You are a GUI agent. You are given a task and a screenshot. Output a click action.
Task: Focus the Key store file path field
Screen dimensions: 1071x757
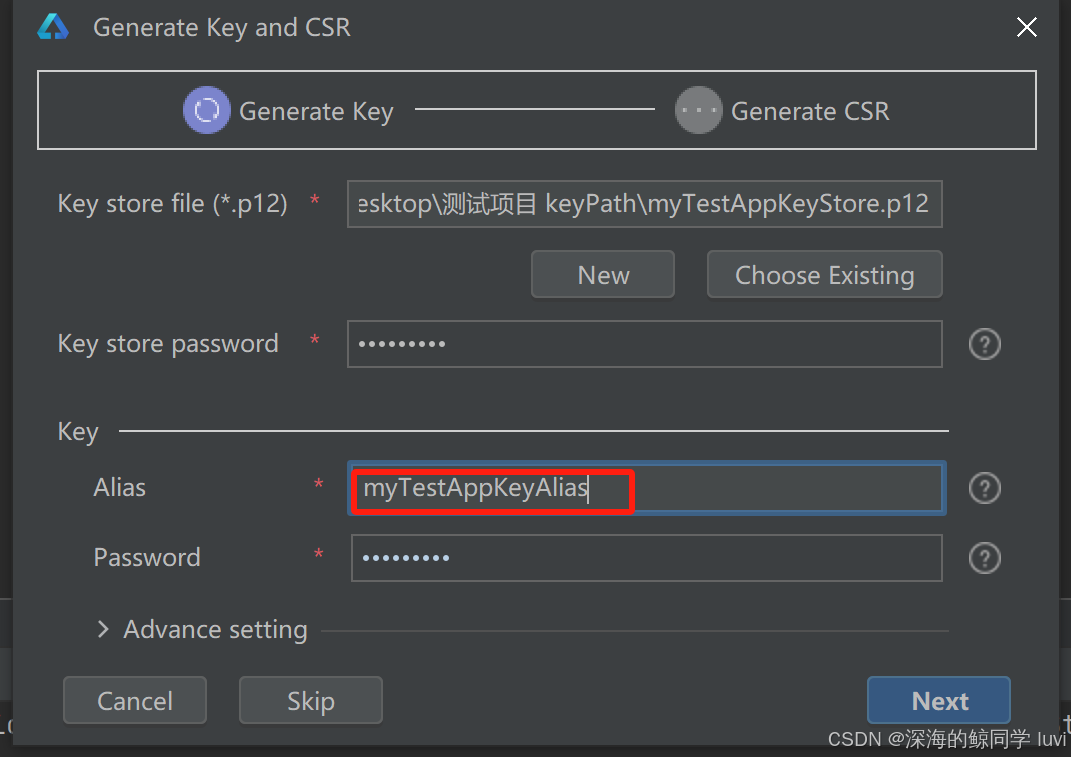click(645, 204)
